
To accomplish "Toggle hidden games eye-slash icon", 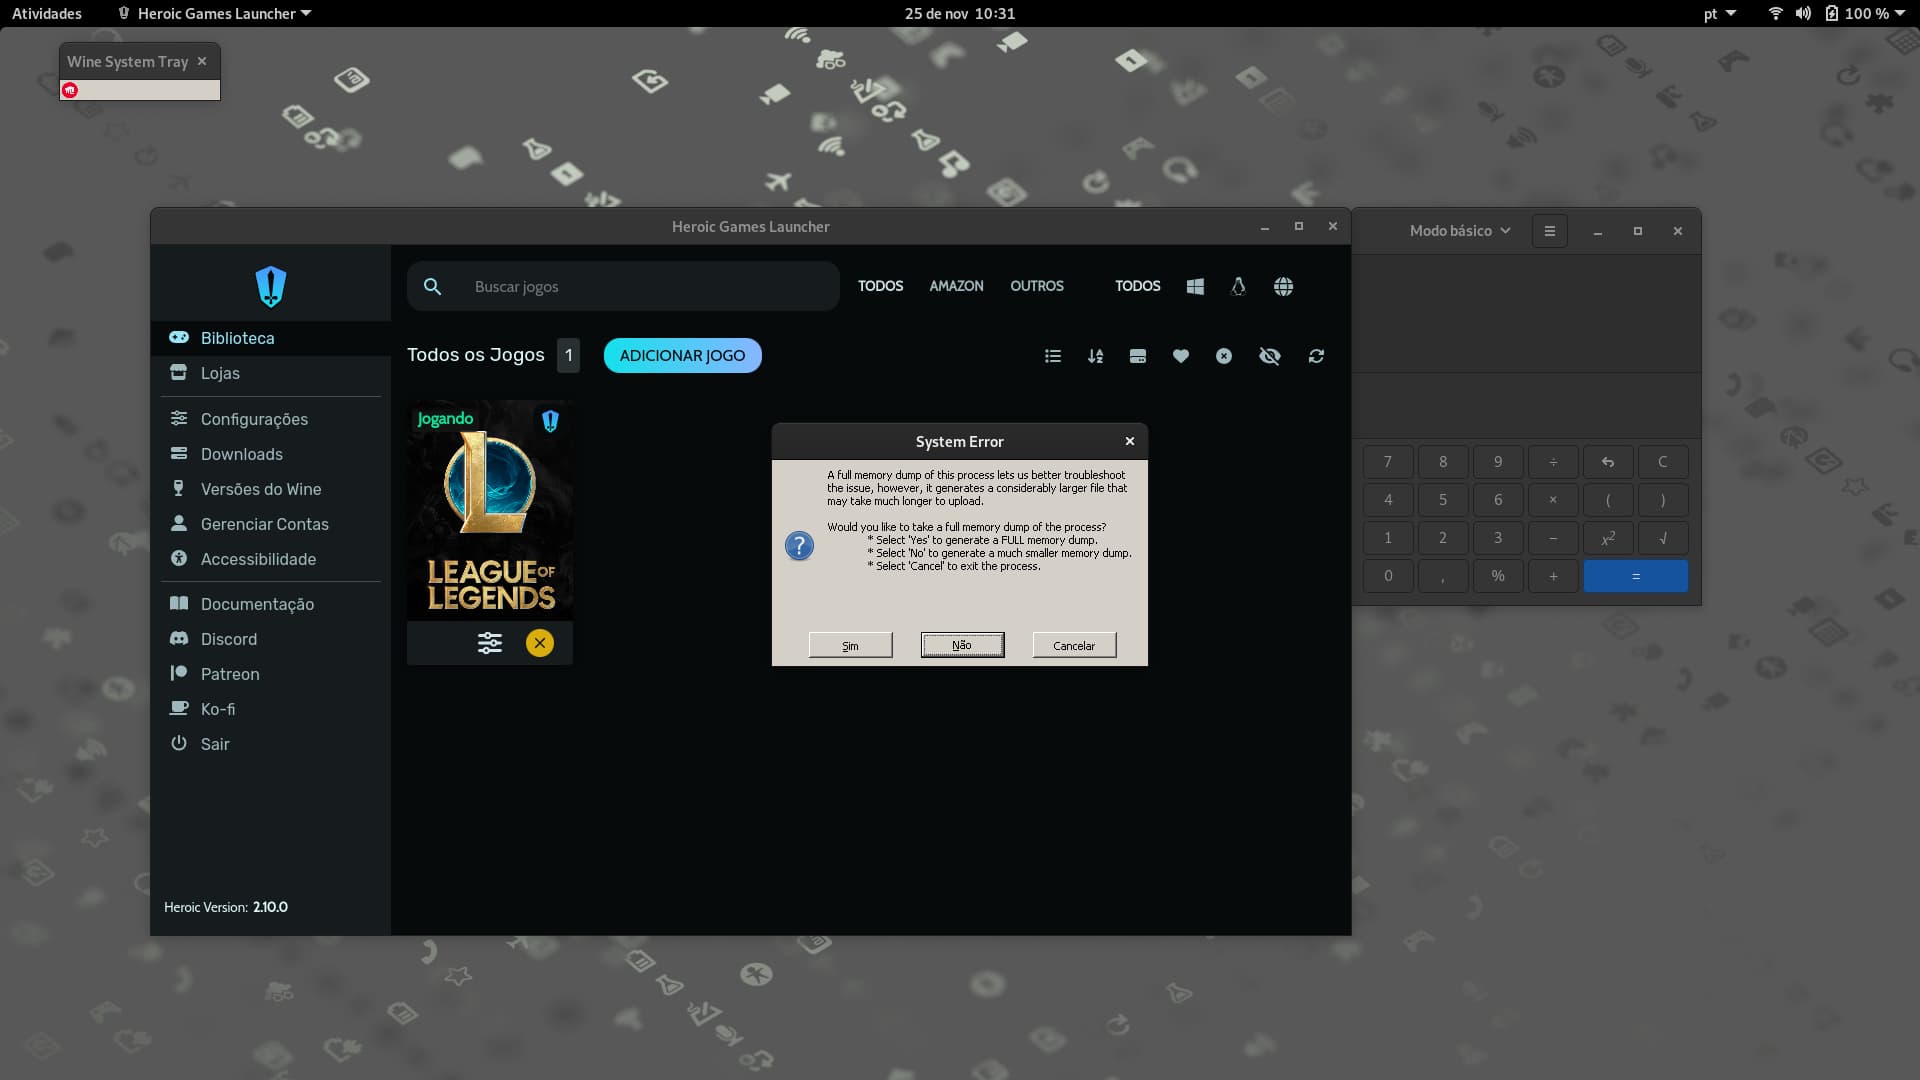I will click(1270, 356).
